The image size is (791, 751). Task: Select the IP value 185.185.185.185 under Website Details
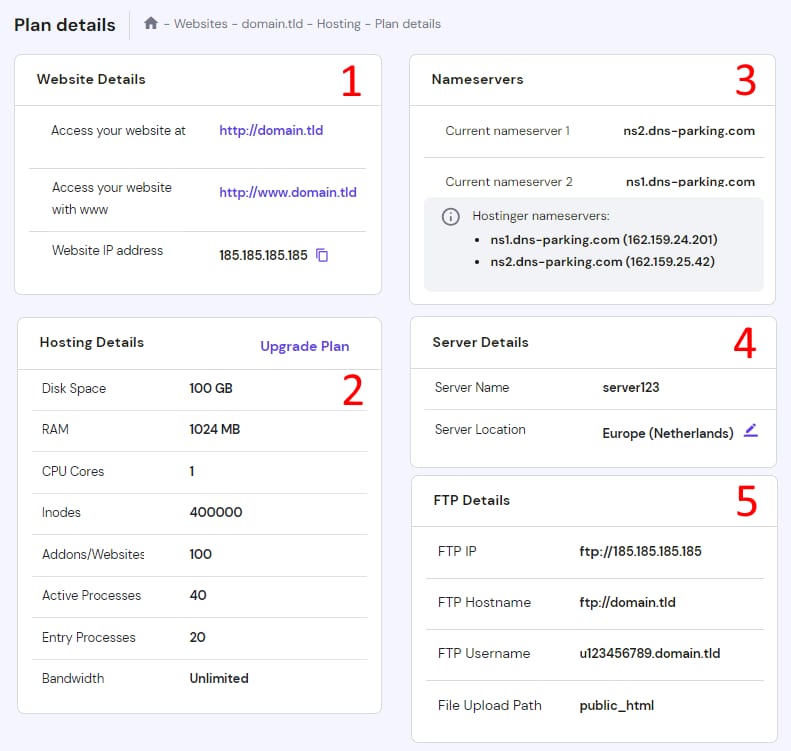click(x=263, y=255)
